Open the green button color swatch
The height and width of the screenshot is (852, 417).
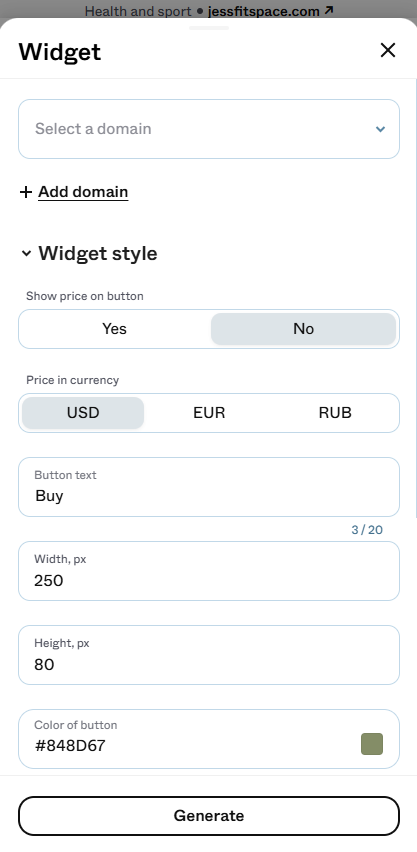[x=372, y=744]
